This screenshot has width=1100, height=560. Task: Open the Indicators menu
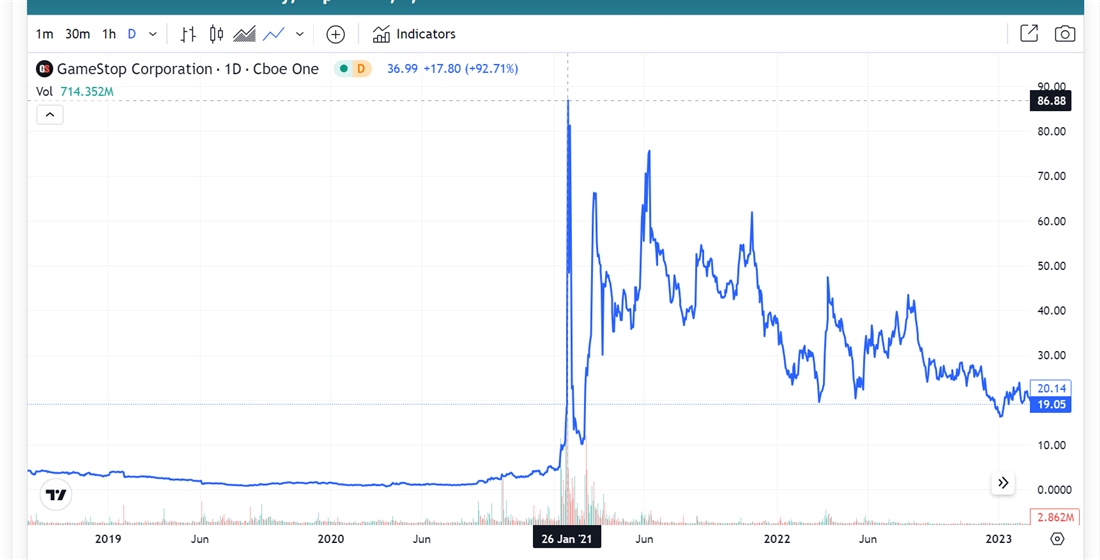click(414, 34)
